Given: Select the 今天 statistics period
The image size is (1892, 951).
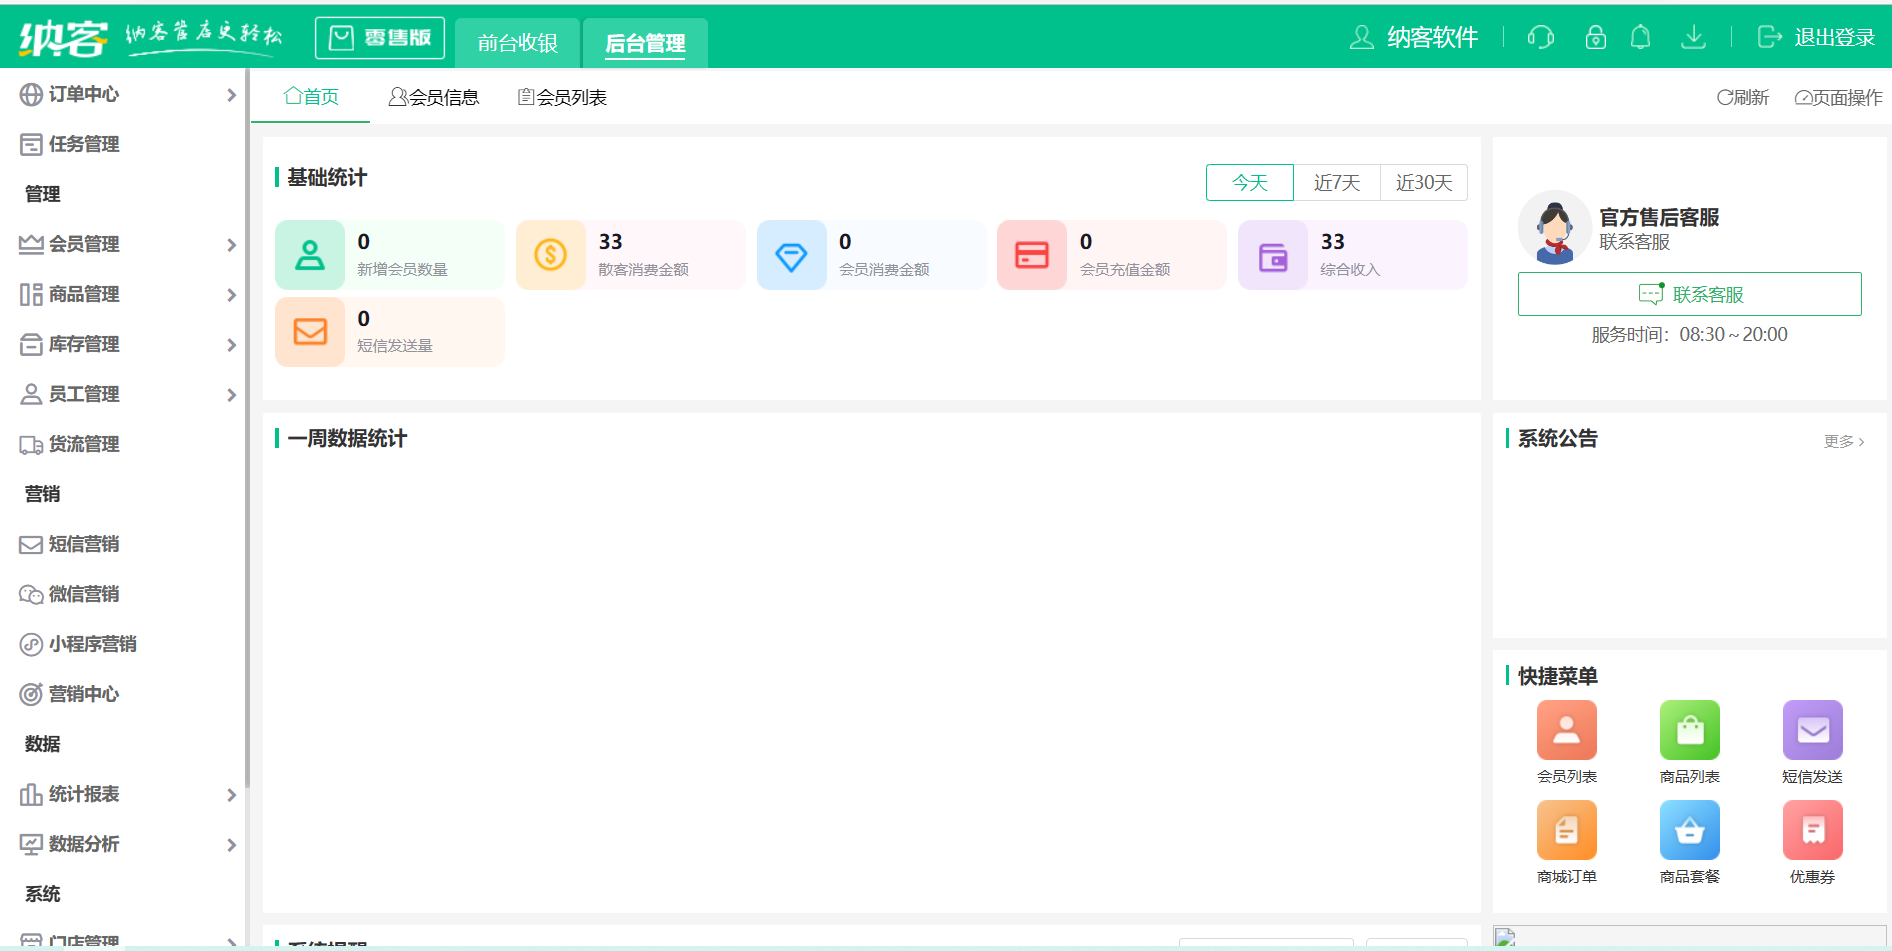Looking at the screenshot, I should click(1249, 182).
